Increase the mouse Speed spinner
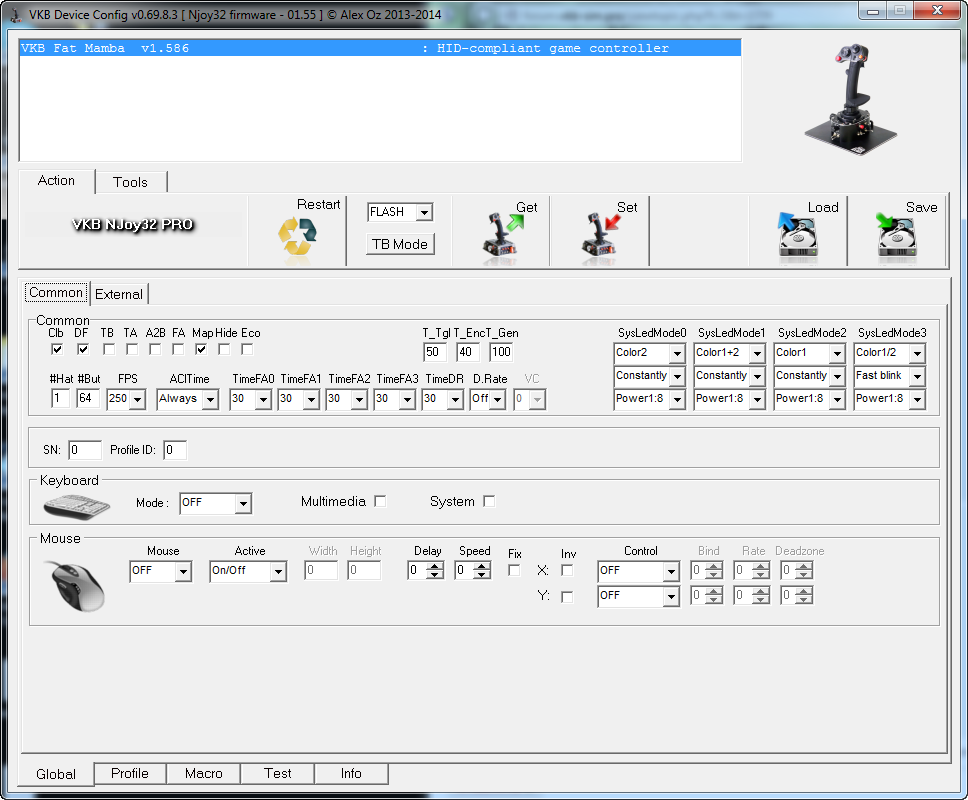 coord(483,567)
